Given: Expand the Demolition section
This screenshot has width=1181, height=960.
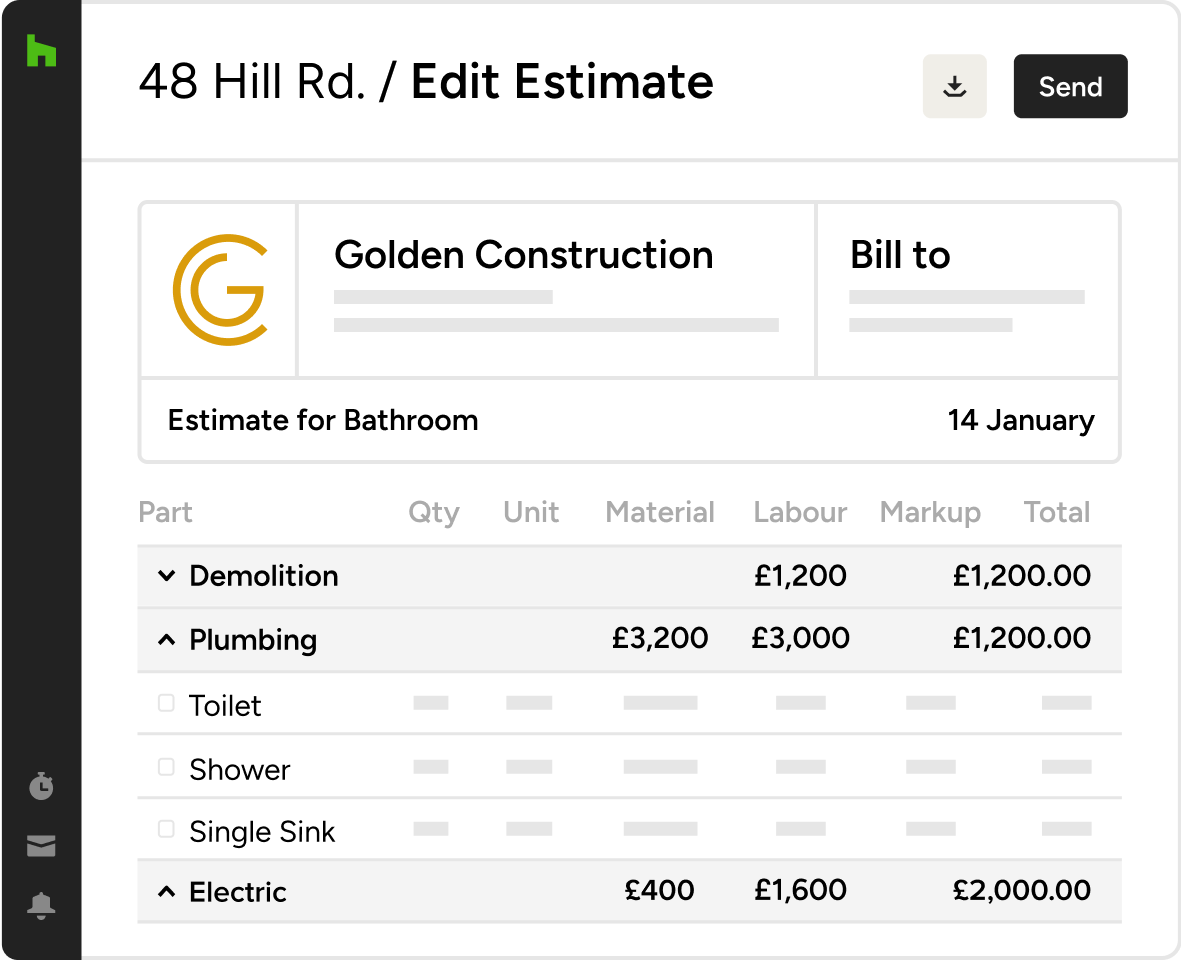Looking at the screenshot, I should pos(166,576).
